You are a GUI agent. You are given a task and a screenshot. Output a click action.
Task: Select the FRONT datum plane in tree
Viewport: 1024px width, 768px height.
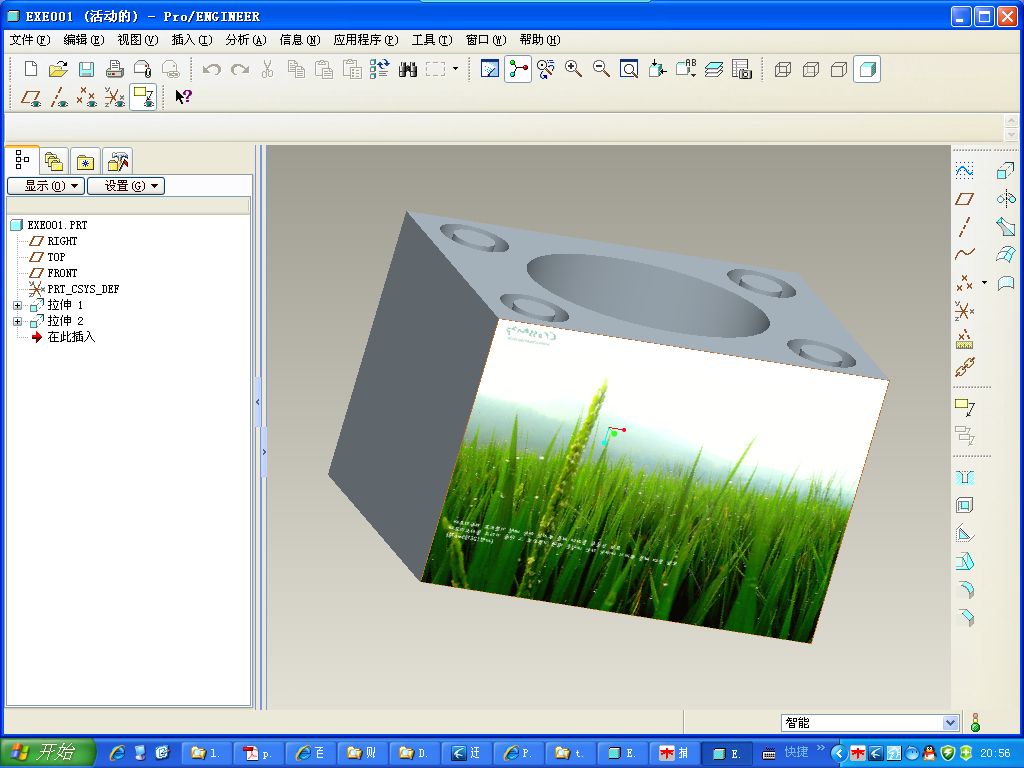[x=61, y=273]
